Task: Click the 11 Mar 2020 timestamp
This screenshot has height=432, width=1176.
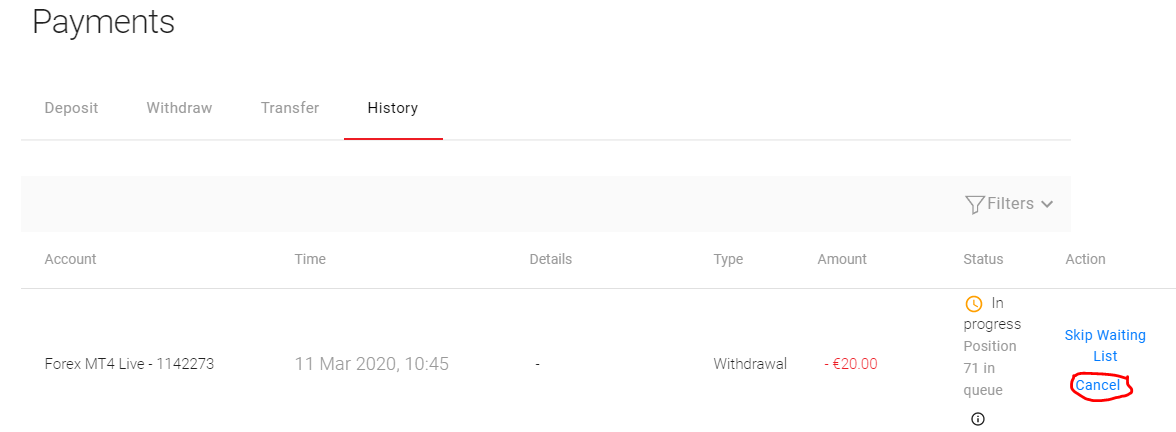Action: click(x=371, y=364)
